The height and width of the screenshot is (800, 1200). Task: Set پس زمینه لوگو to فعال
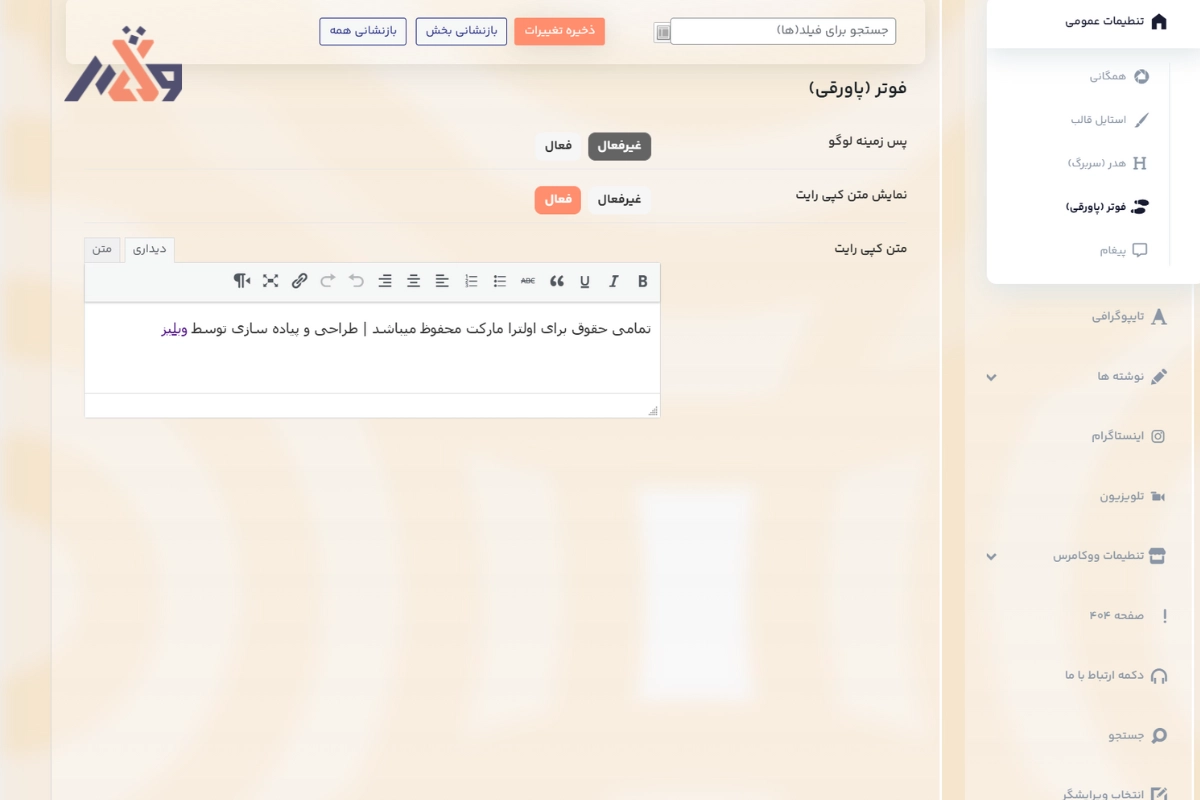point(558,146)
